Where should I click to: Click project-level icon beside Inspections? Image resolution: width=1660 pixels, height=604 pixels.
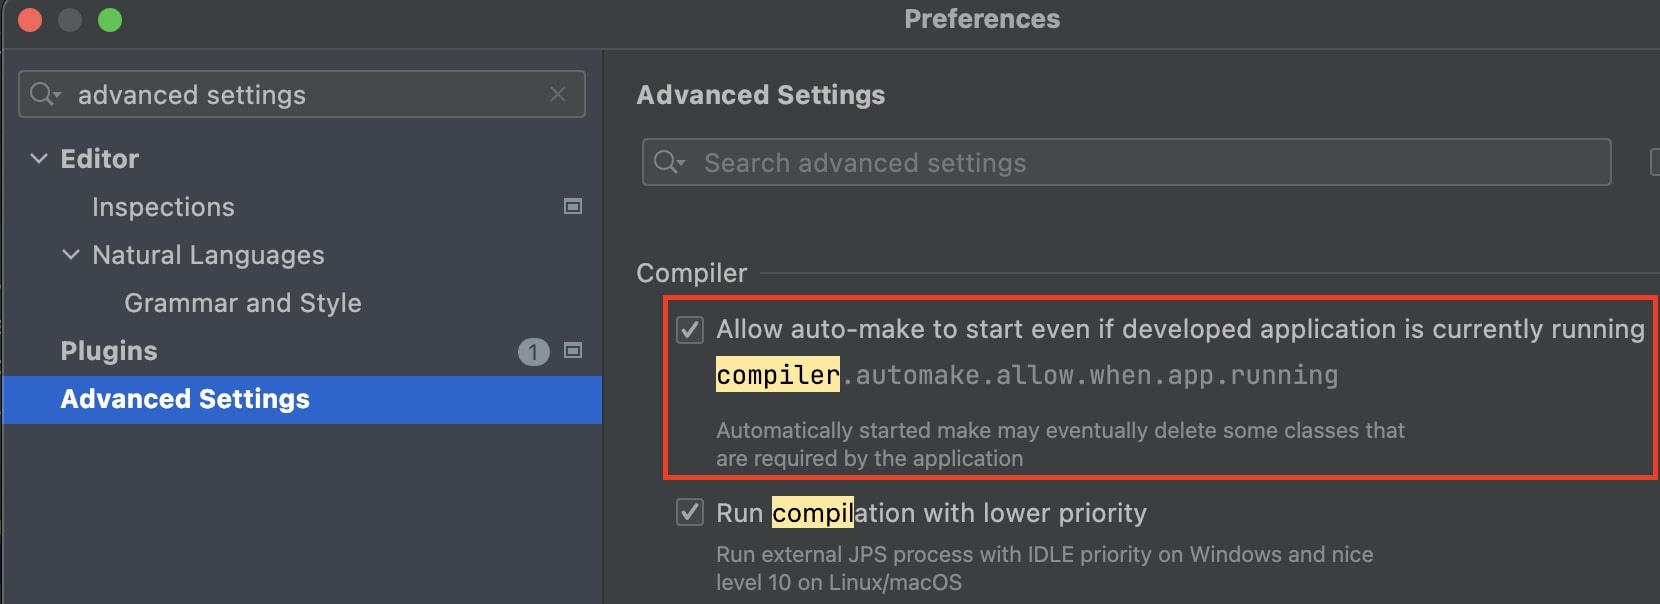click(573, 206)
